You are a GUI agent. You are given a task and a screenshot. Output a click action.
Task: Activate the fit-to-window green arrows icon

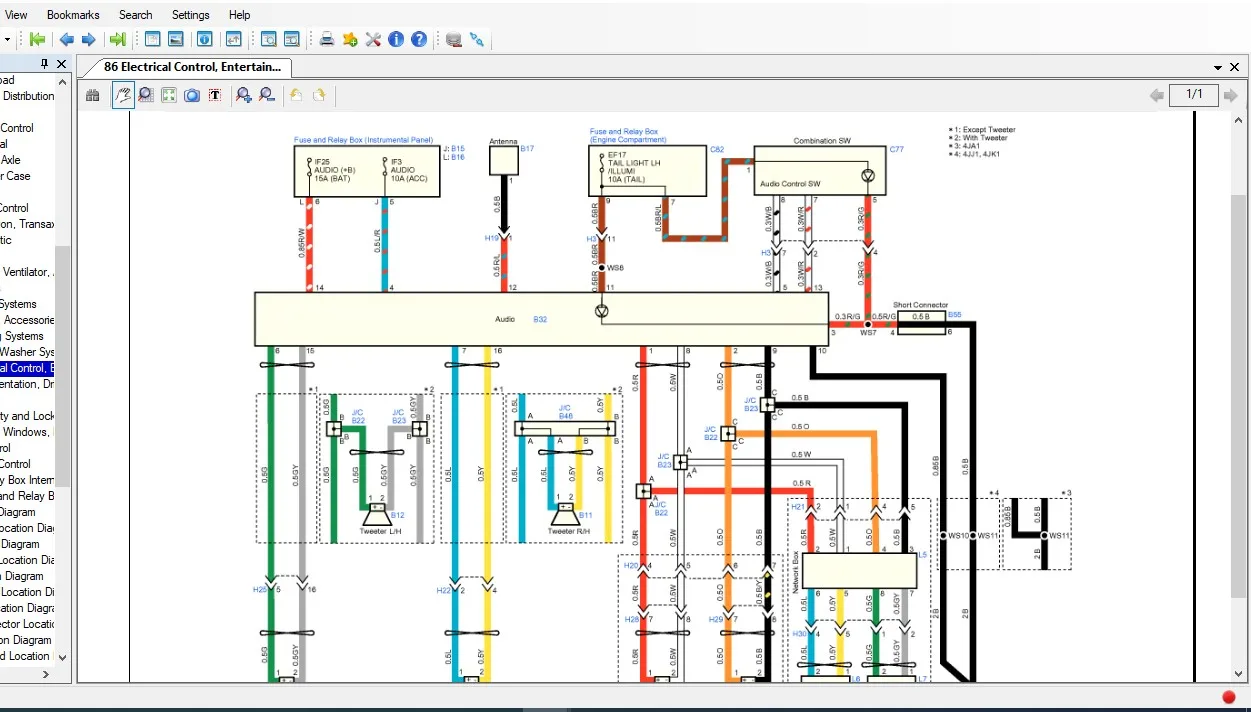pos(168,95)
